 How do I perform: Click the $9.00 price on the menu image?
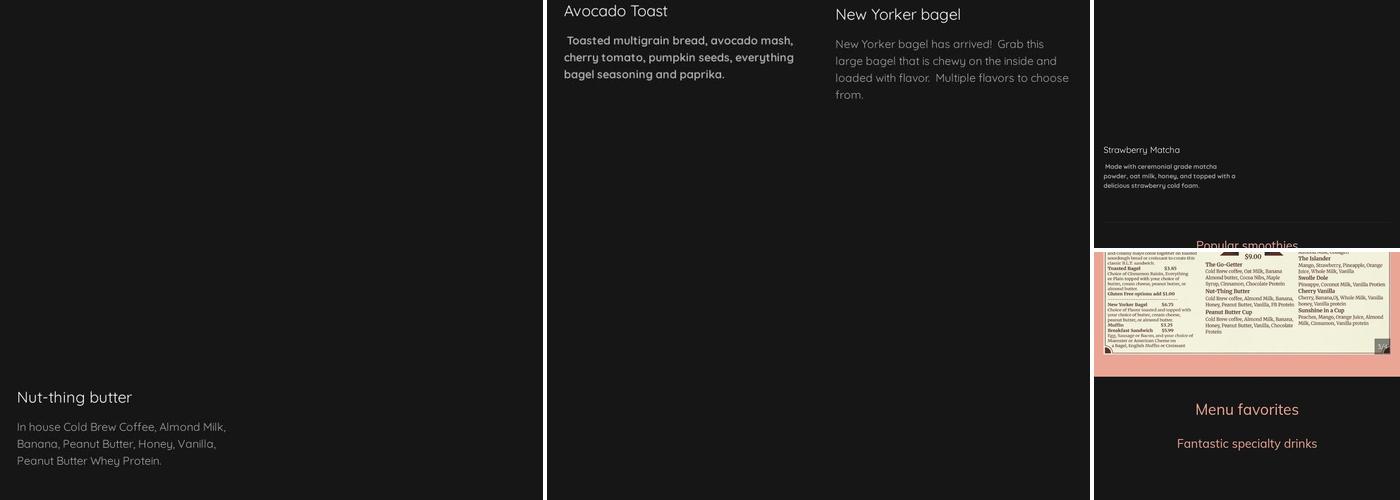(1253, 257)
